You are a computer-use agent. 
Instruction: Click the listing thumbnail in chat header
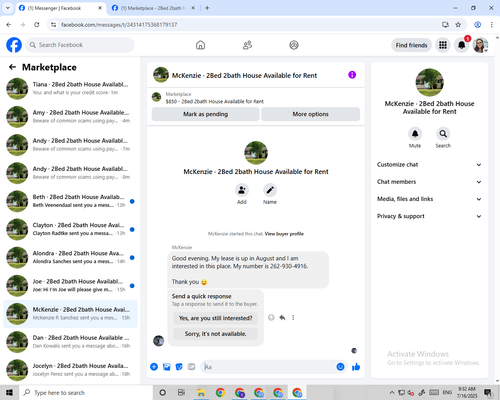(161, 75)
